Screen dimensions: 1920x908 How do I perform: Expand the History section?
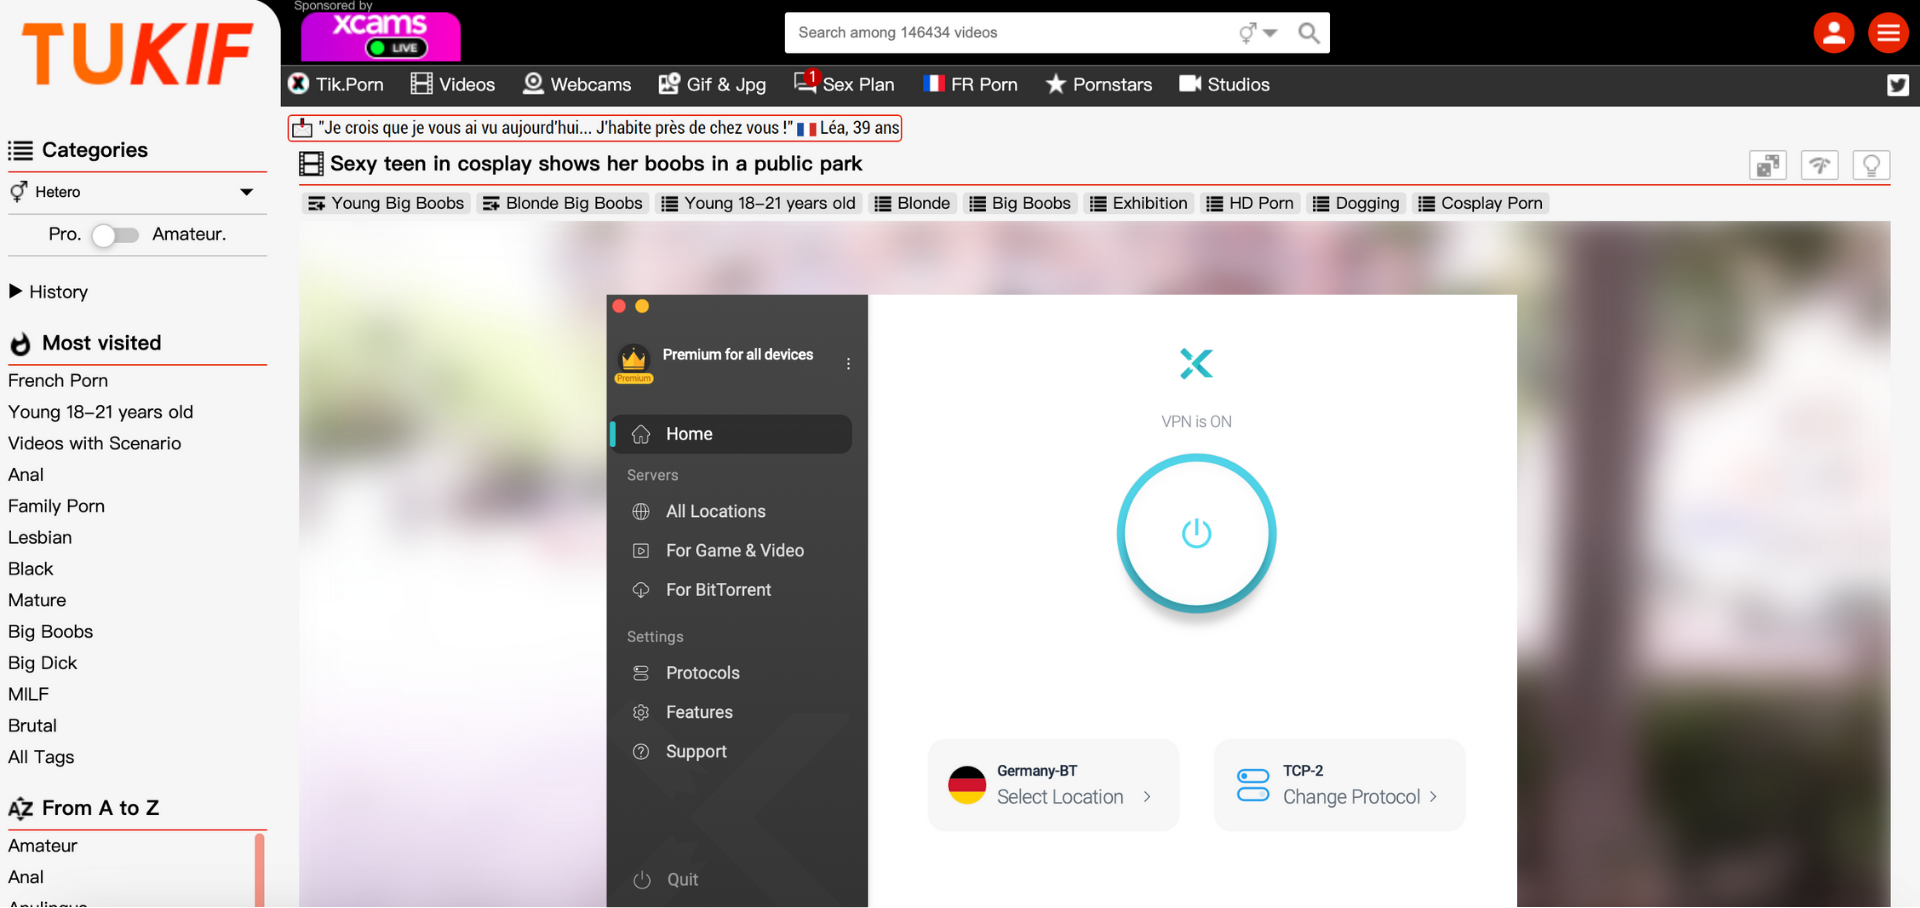coord(48,292)
